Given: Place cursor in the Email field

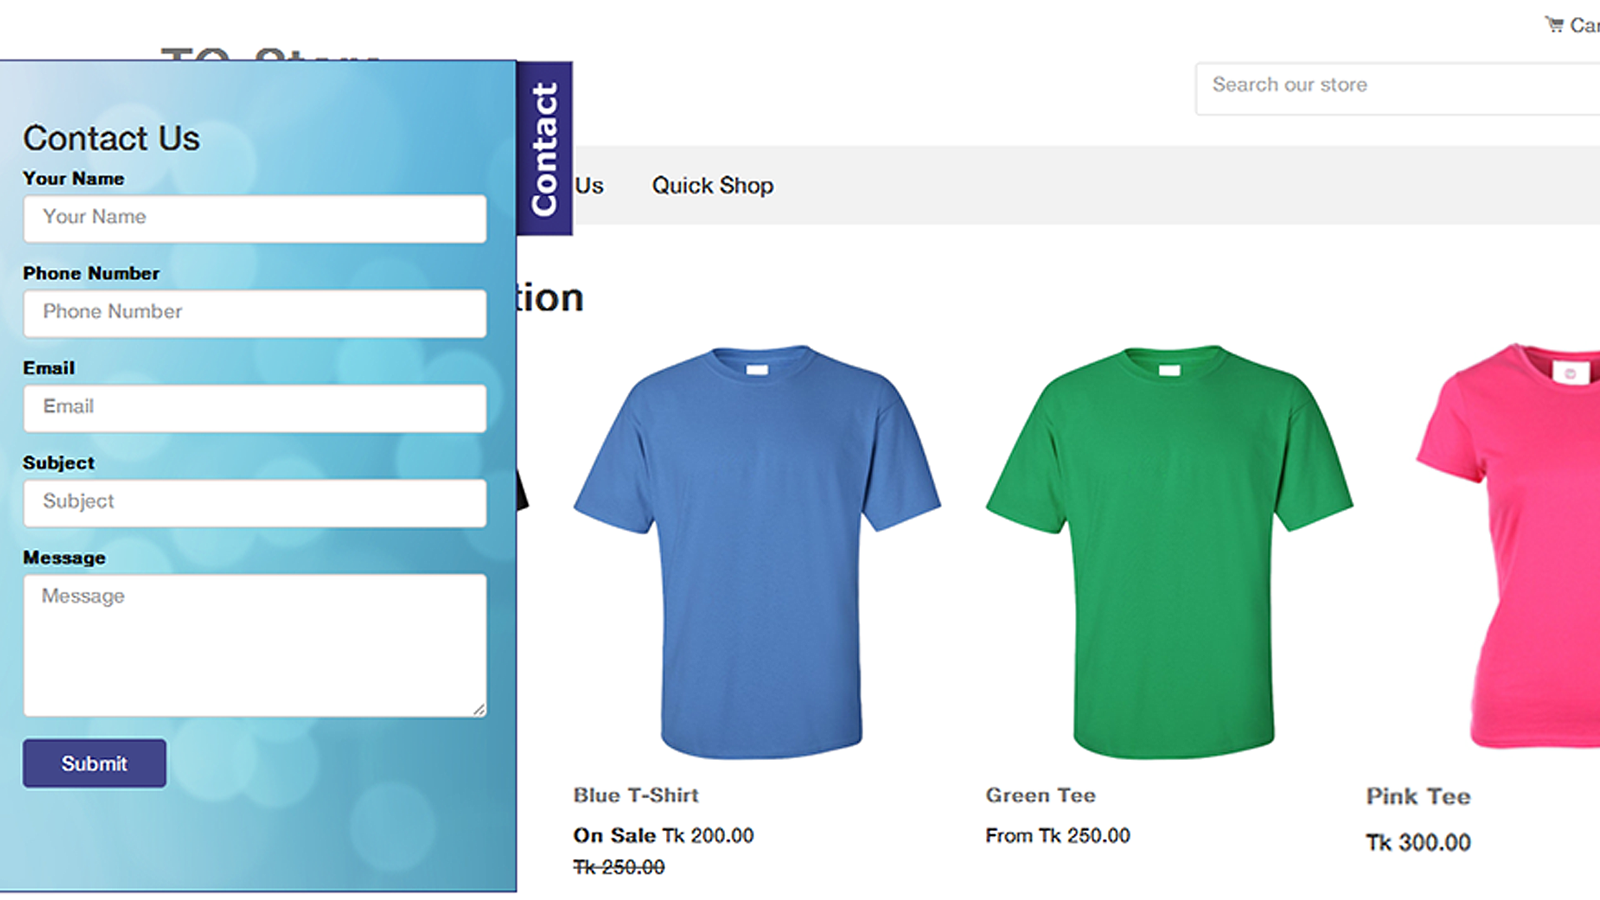Looking at the screenshot, I should pyautogui.click(x=255, y=408).
